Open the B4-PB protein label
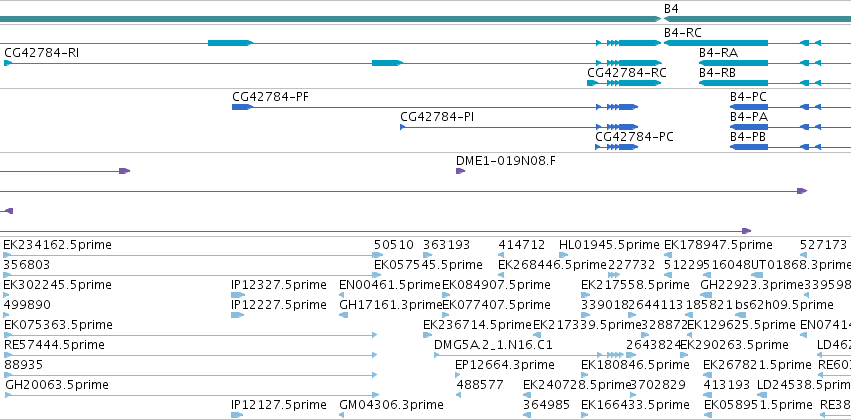The image size is (851, 420). pyautogui.click(x=748, y=137)
